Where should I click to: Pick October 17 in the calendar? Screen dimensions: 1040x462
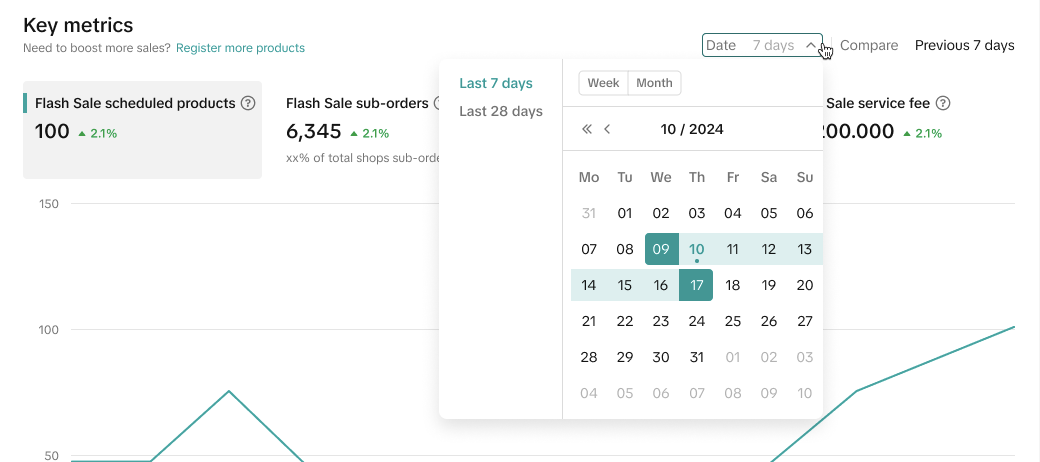[696, 285]
